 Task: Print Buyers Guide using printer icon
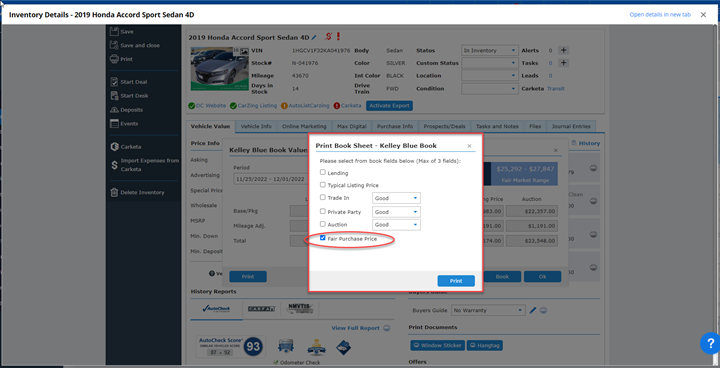[543, 310]
